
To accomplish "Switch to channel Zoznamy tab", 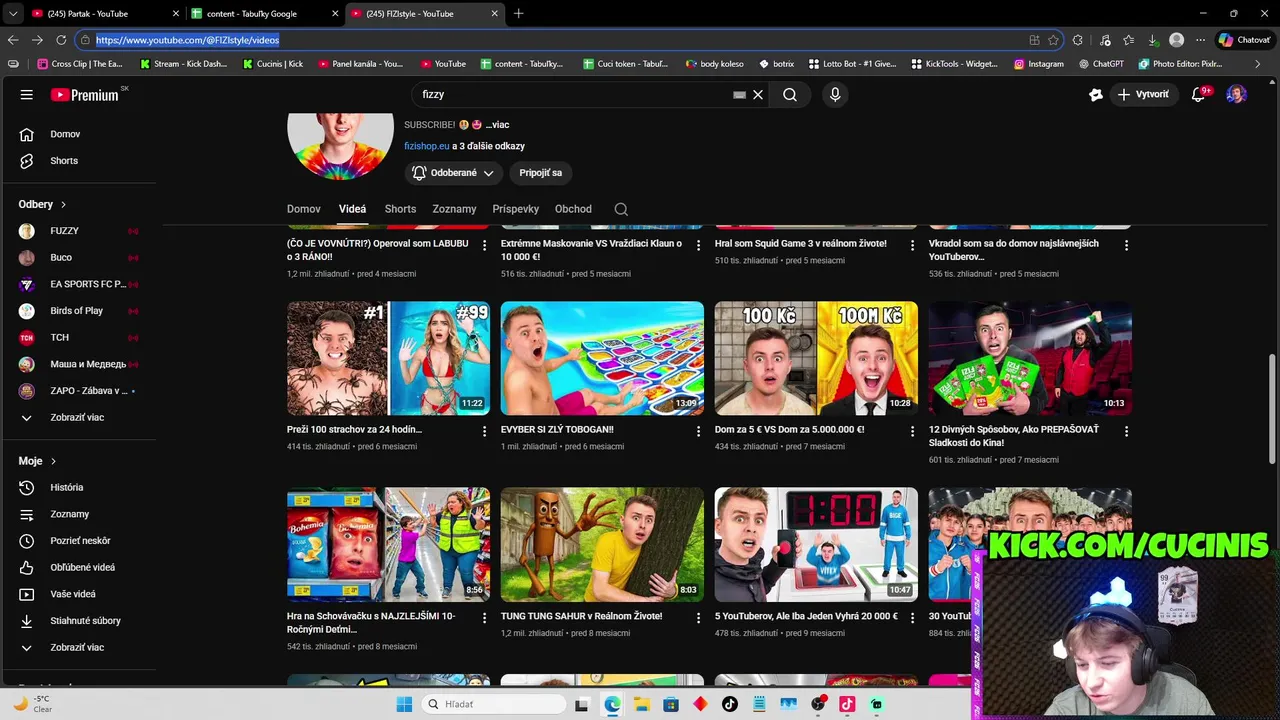I will click(454, 209).
